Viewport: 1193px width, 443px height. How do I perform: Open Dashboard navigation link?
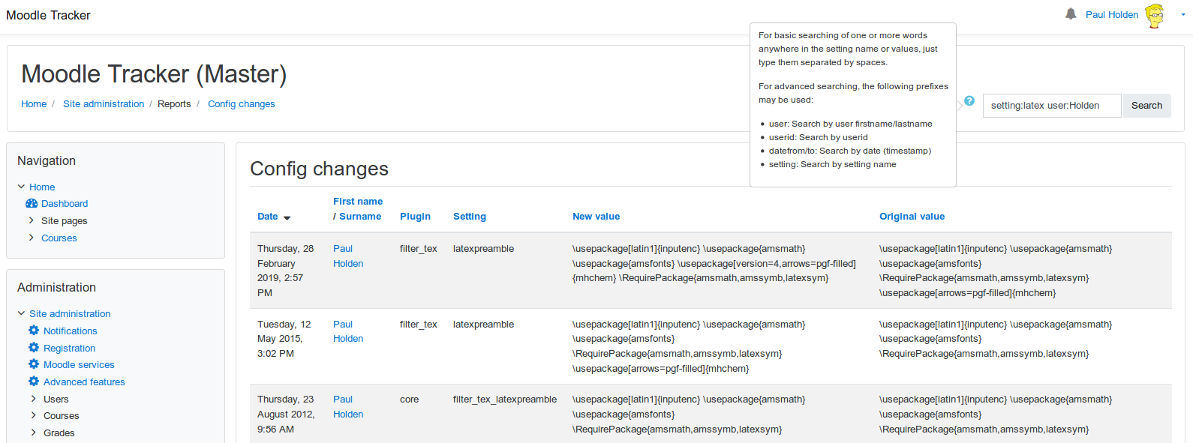tap(65, 203)
